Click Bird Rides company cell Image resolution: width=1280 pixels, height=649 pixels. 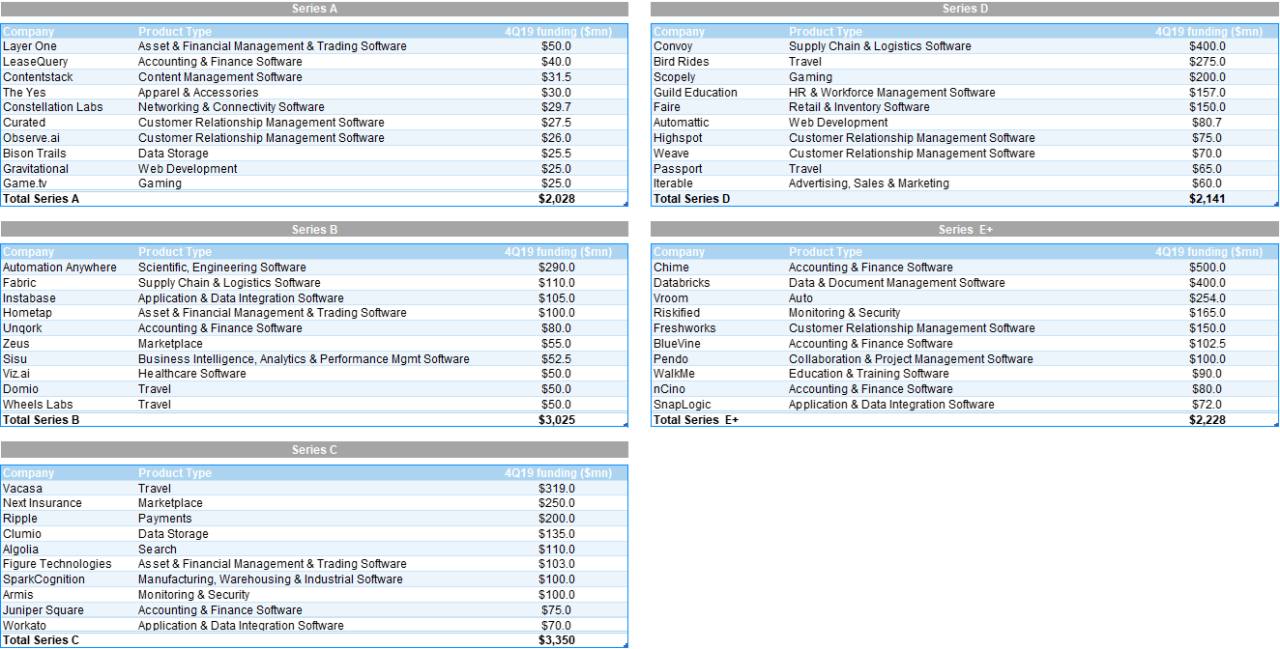[681, 62]
